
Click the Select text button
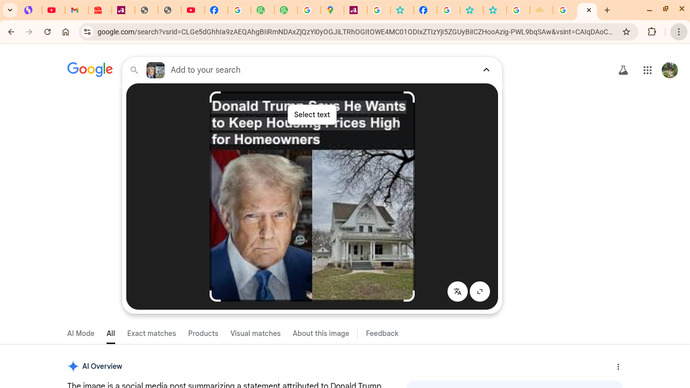(x=312, y=115)
